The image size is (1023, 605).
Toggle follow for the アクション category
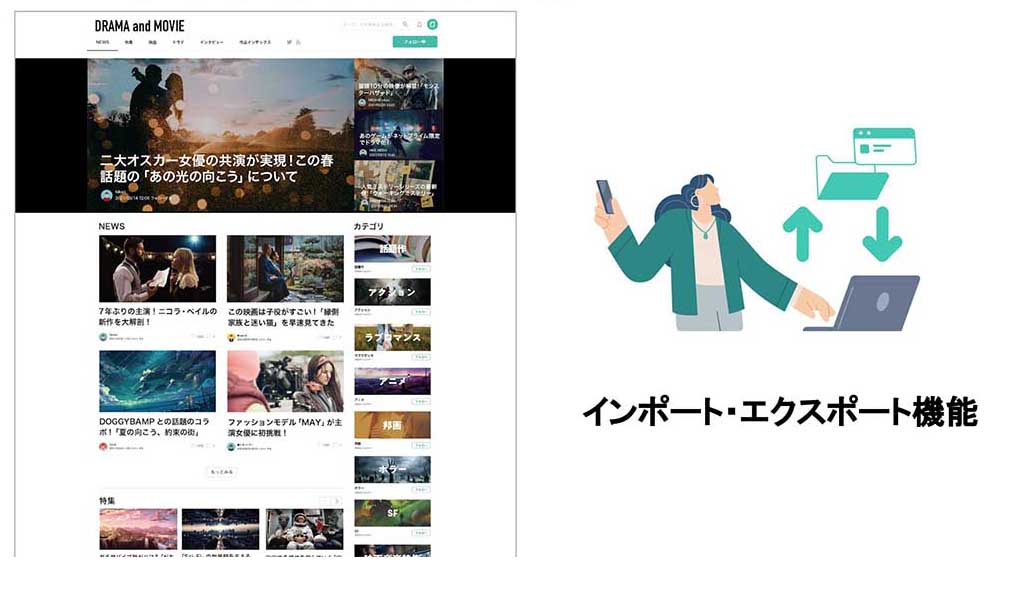pos(421,312)
